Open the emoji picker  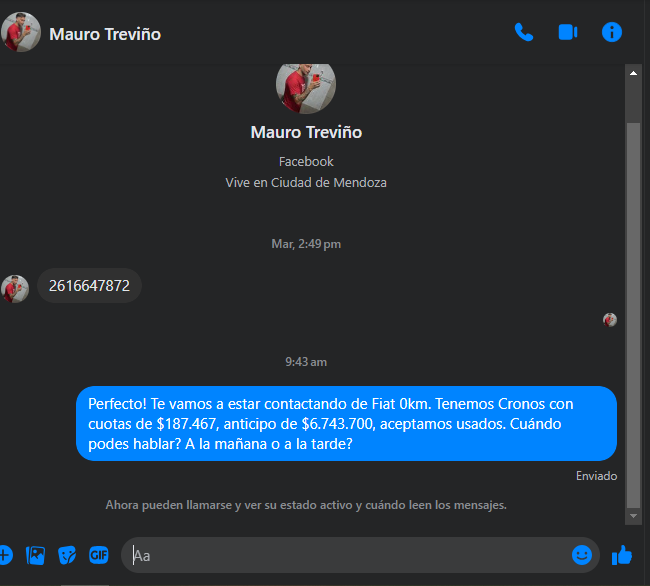582,555
